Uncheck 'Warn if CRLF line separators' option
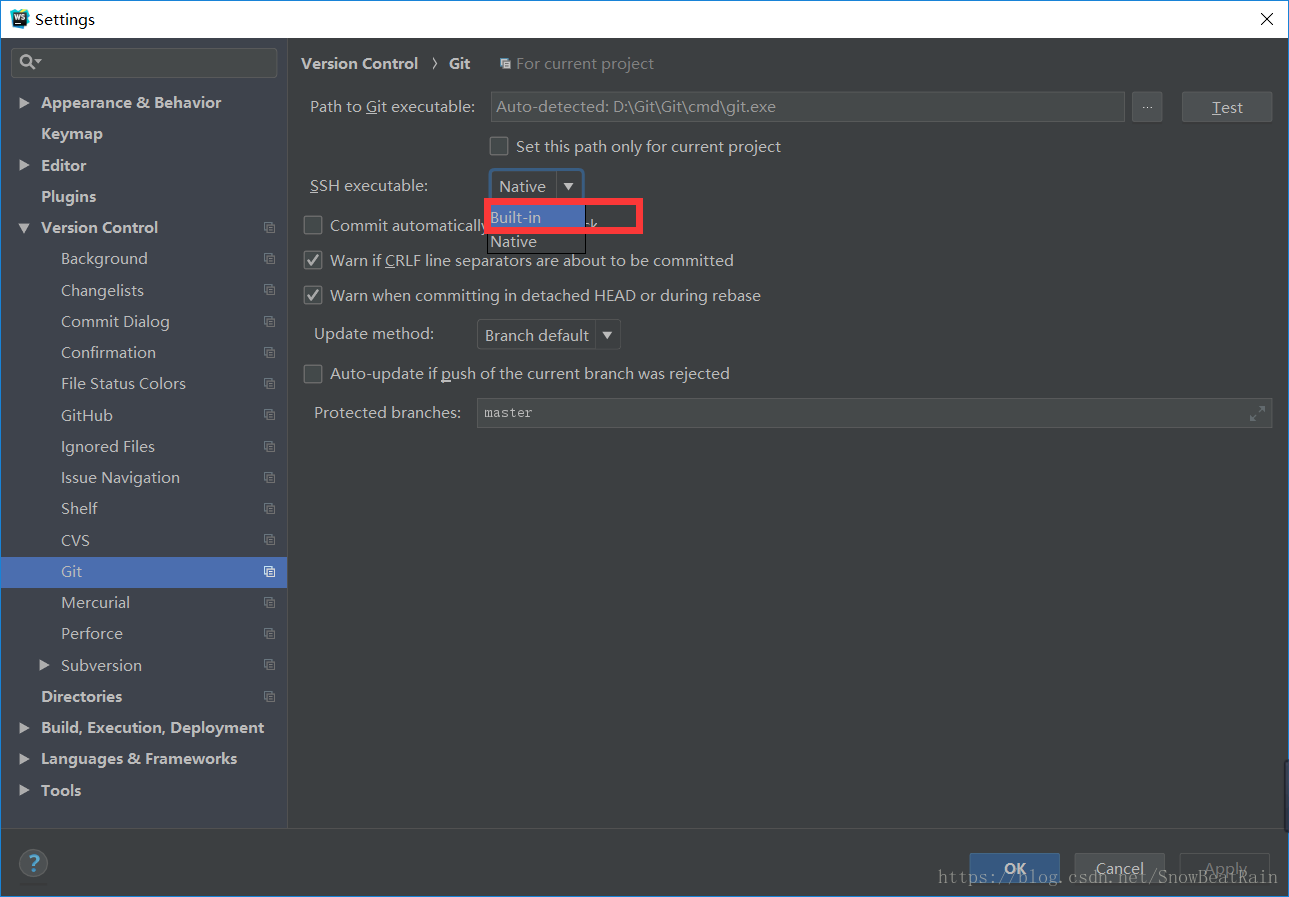The image size is (1289, 897). coord(313,260)
